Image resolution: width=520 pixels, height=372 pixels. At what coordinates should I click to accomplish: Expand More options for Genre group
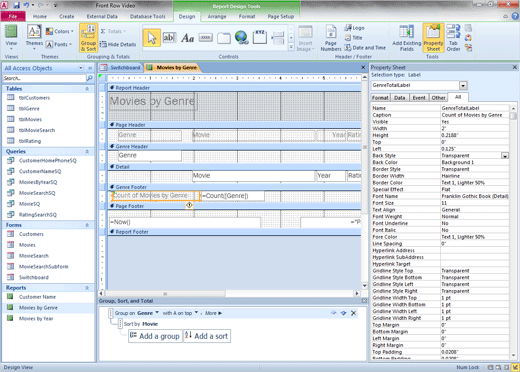(x=213, y=313)
